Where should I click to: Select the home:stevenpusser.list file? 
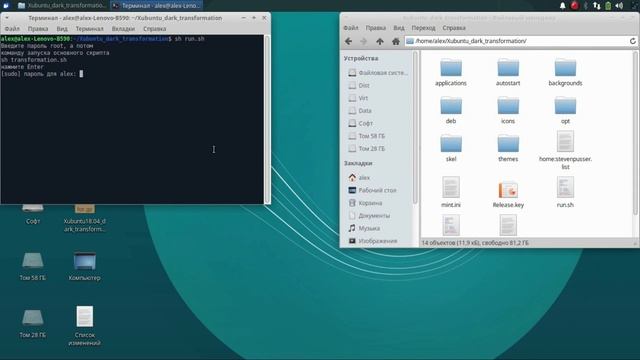coord(565,150)
